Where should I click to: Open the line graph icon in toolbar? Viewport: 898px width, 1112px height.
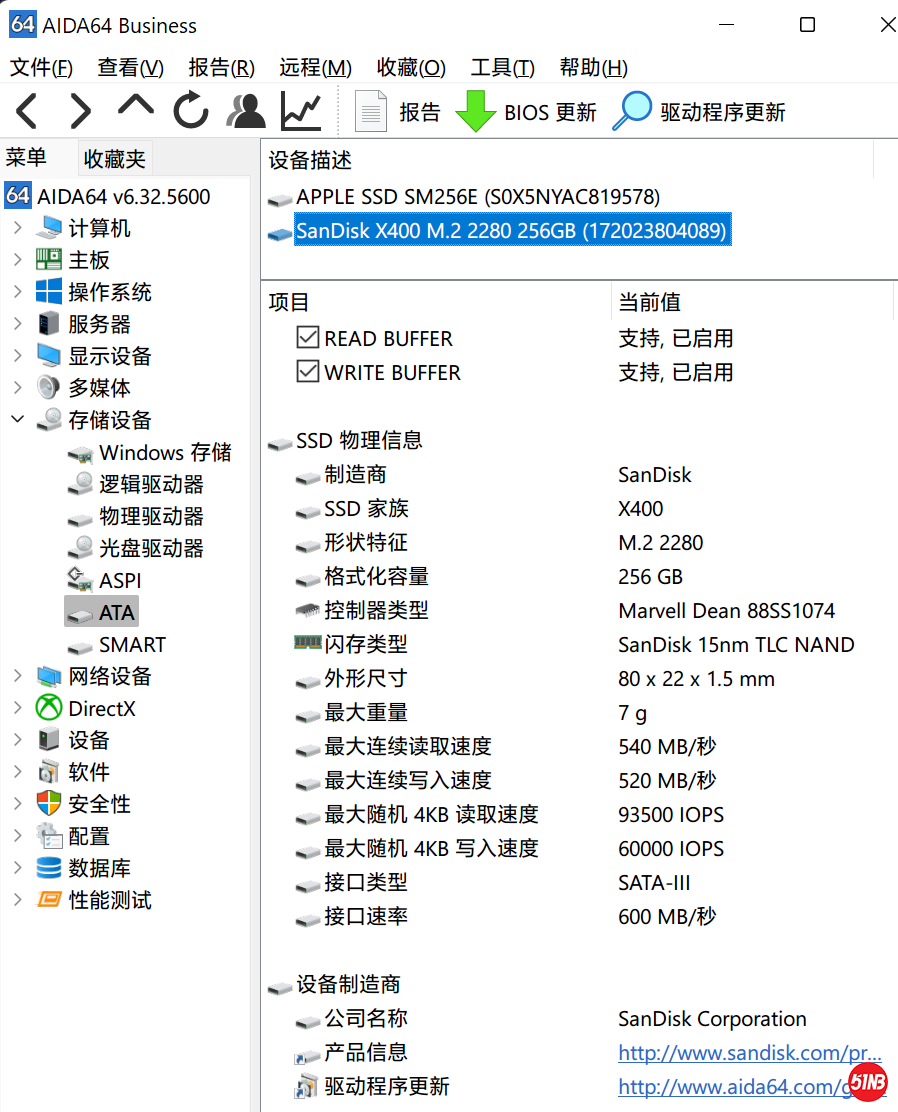point(300,111)
